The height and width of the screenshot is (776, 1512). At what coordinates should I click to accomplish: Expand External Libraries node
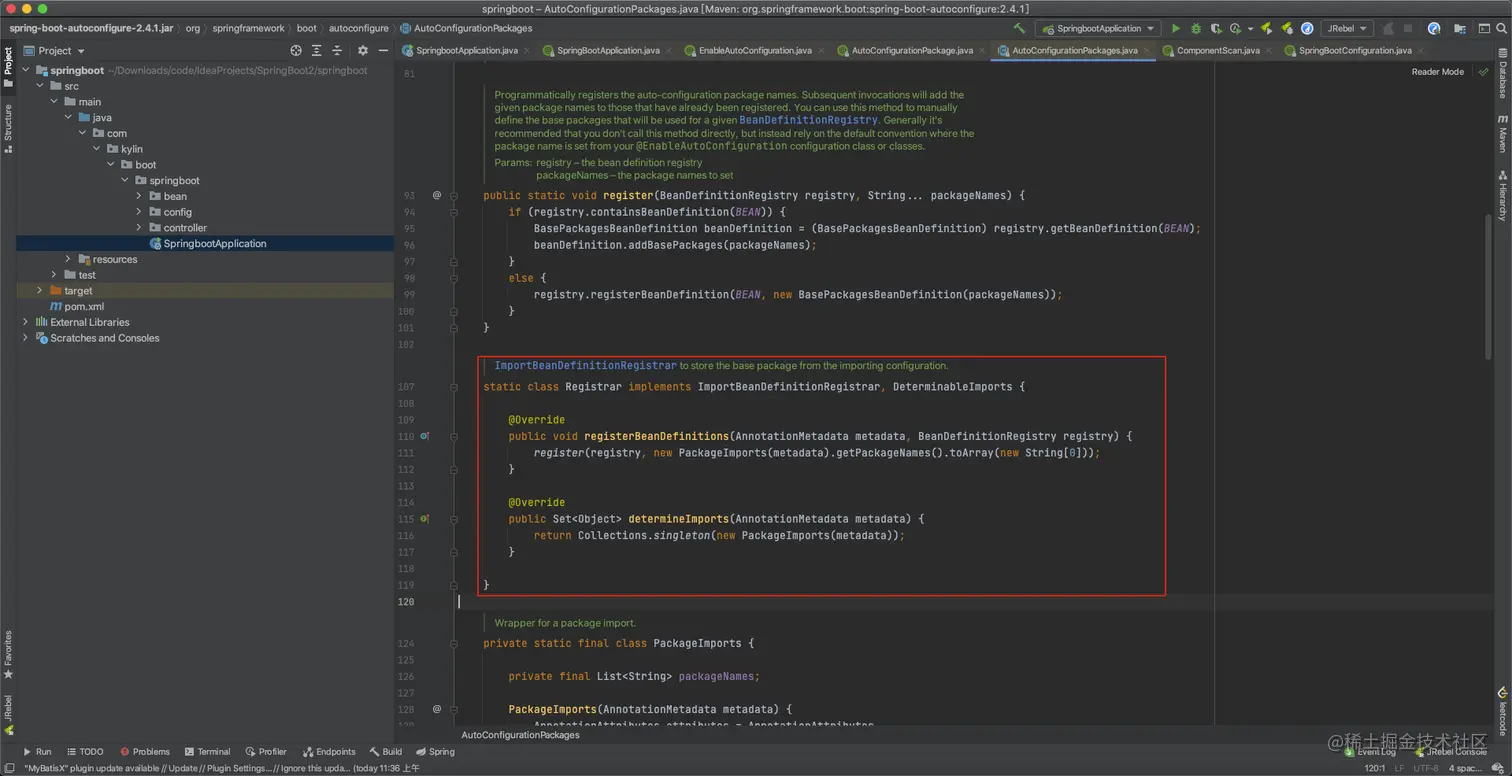(25, 322)
